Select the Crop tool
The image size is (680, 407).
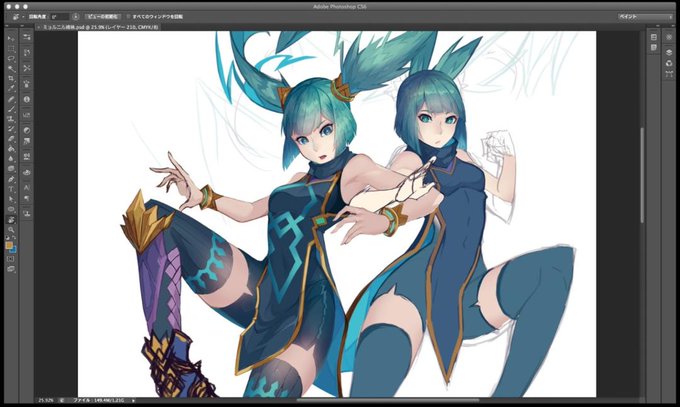[11, 79]
